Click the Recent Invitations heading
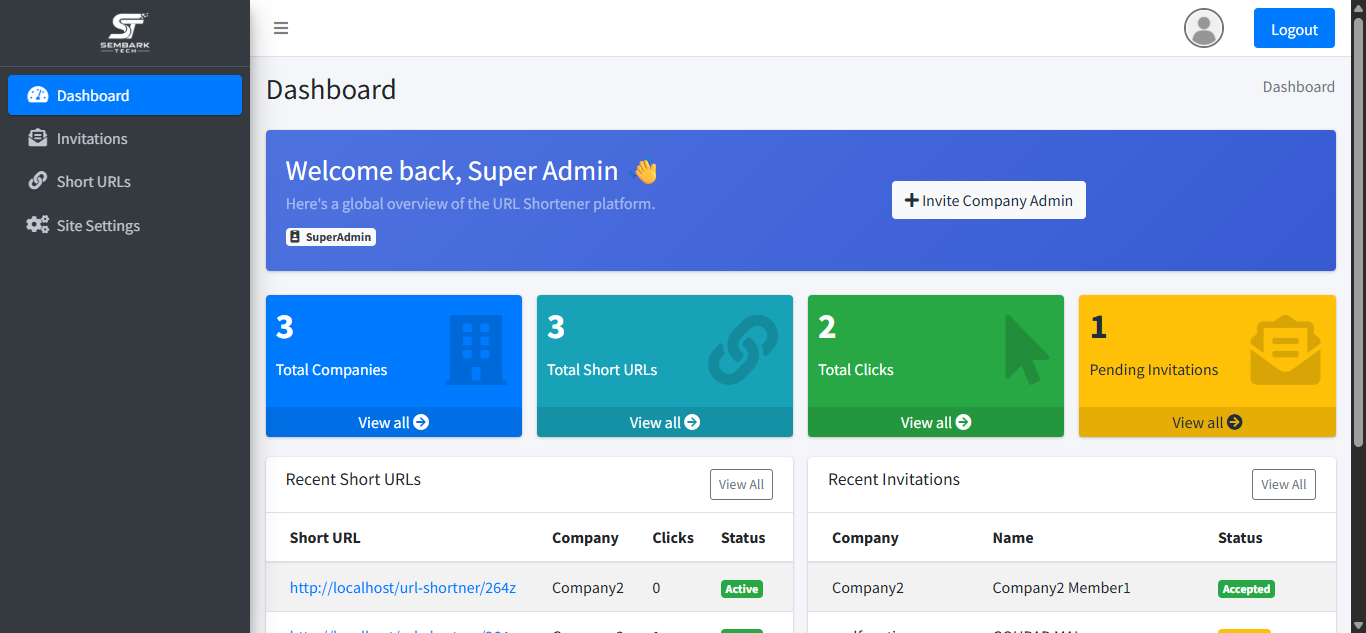The width and height of the screenshot is (1366, 633). (x=894, y=480)
